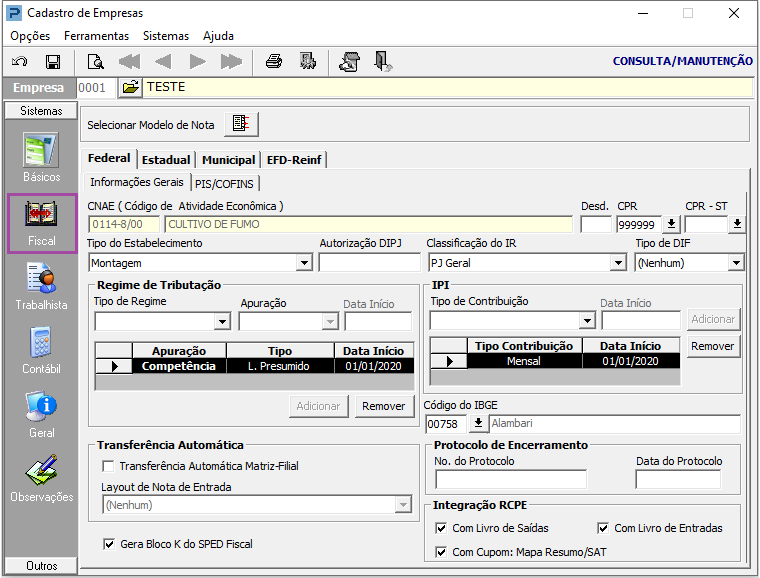This screenshot has width=760, height=578.
Task: Click Autorização DIPJ input field
Action: 369,263
